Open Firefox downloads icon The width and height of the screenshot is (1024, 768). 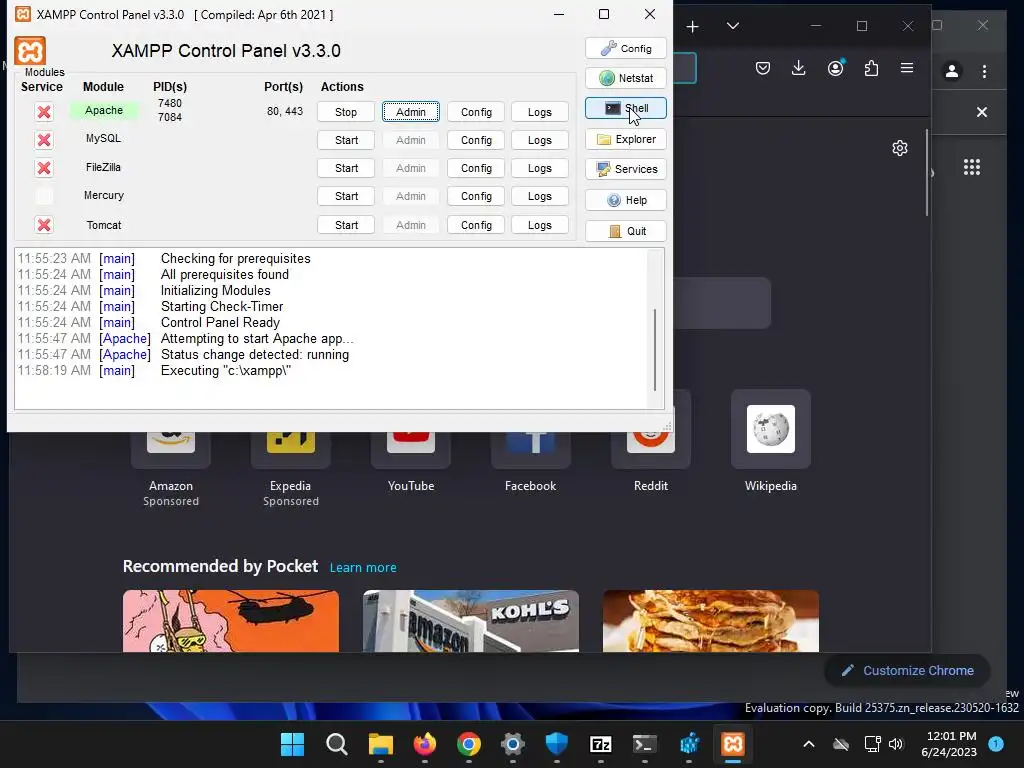tap(798, 68)
